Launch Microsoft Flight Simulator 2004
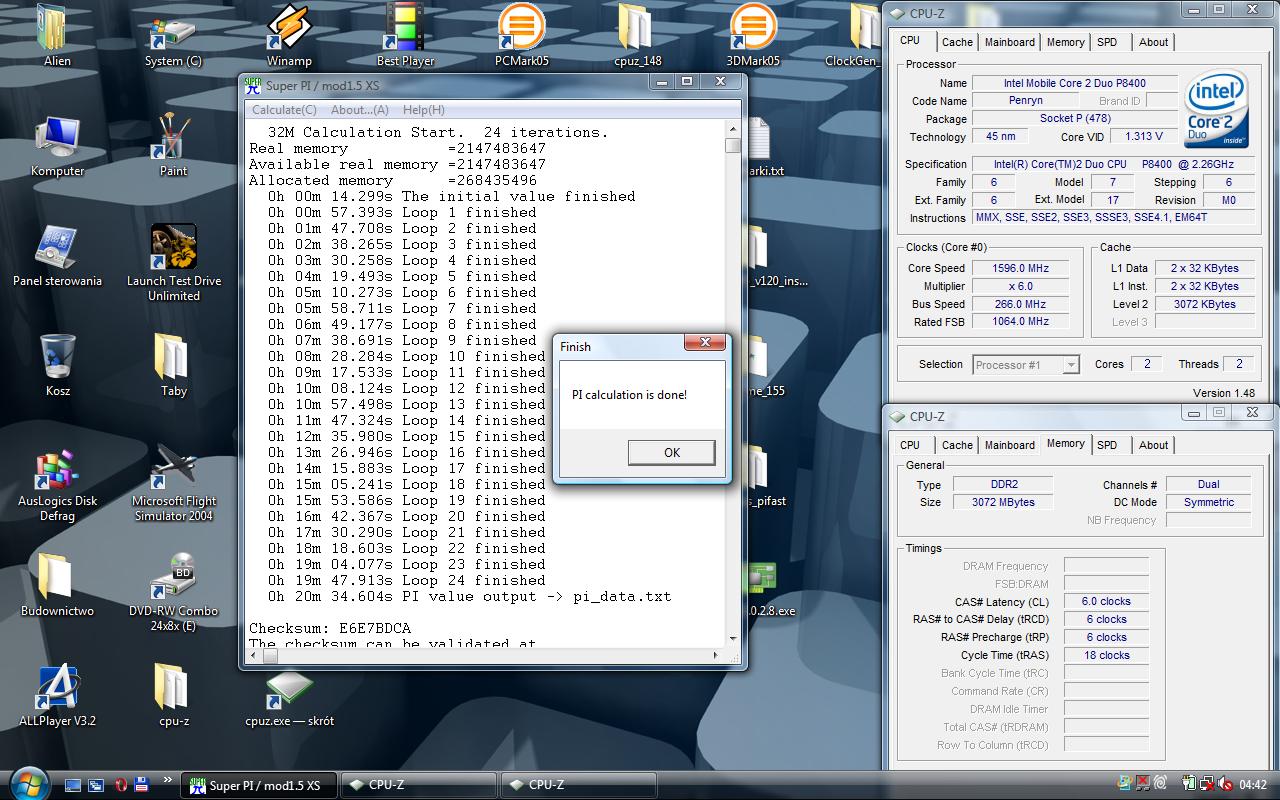Viewport: 1280px width, 800px height. click(174, 484)
